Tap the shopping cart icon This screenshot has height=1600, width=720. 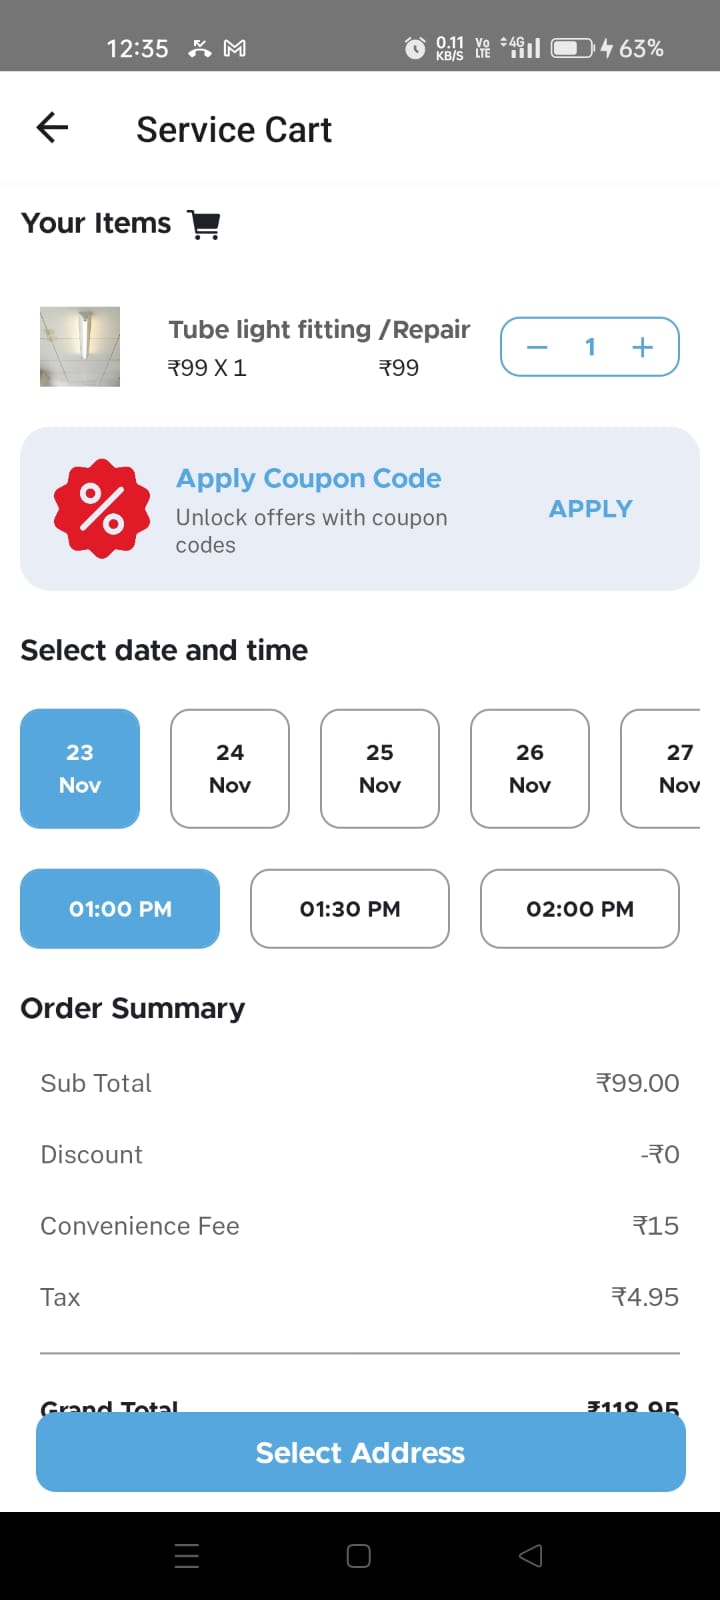(x=205, y=224)
